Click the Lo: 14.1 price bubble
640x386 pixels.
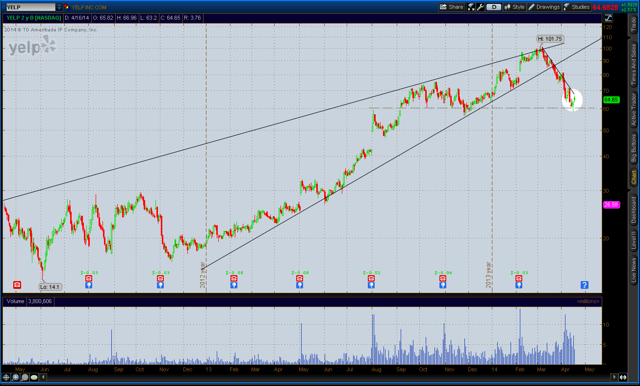pos(50,287)
